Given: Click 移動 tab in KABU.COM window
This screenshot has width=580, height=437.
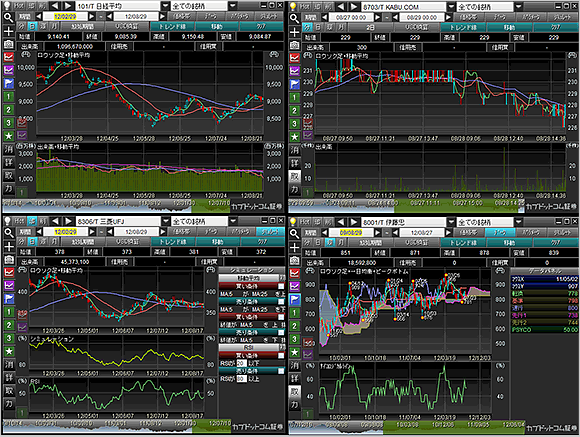Looking at the screenshot, I should [x=509, y=27].
